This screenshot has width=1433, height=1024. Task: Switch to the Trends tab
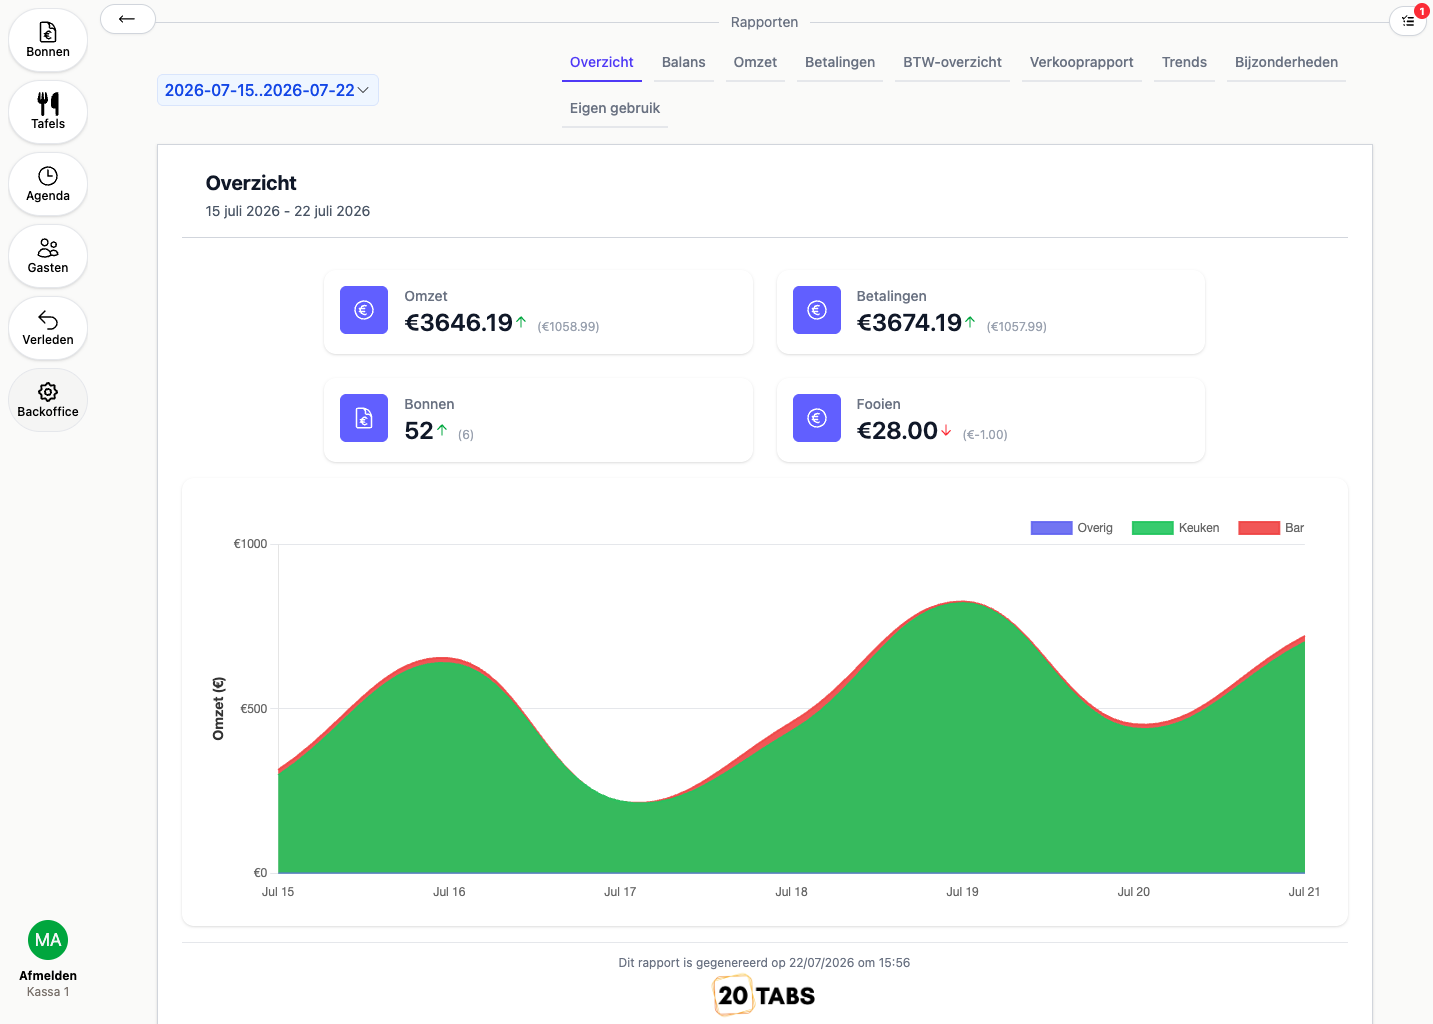point(1184,62)
